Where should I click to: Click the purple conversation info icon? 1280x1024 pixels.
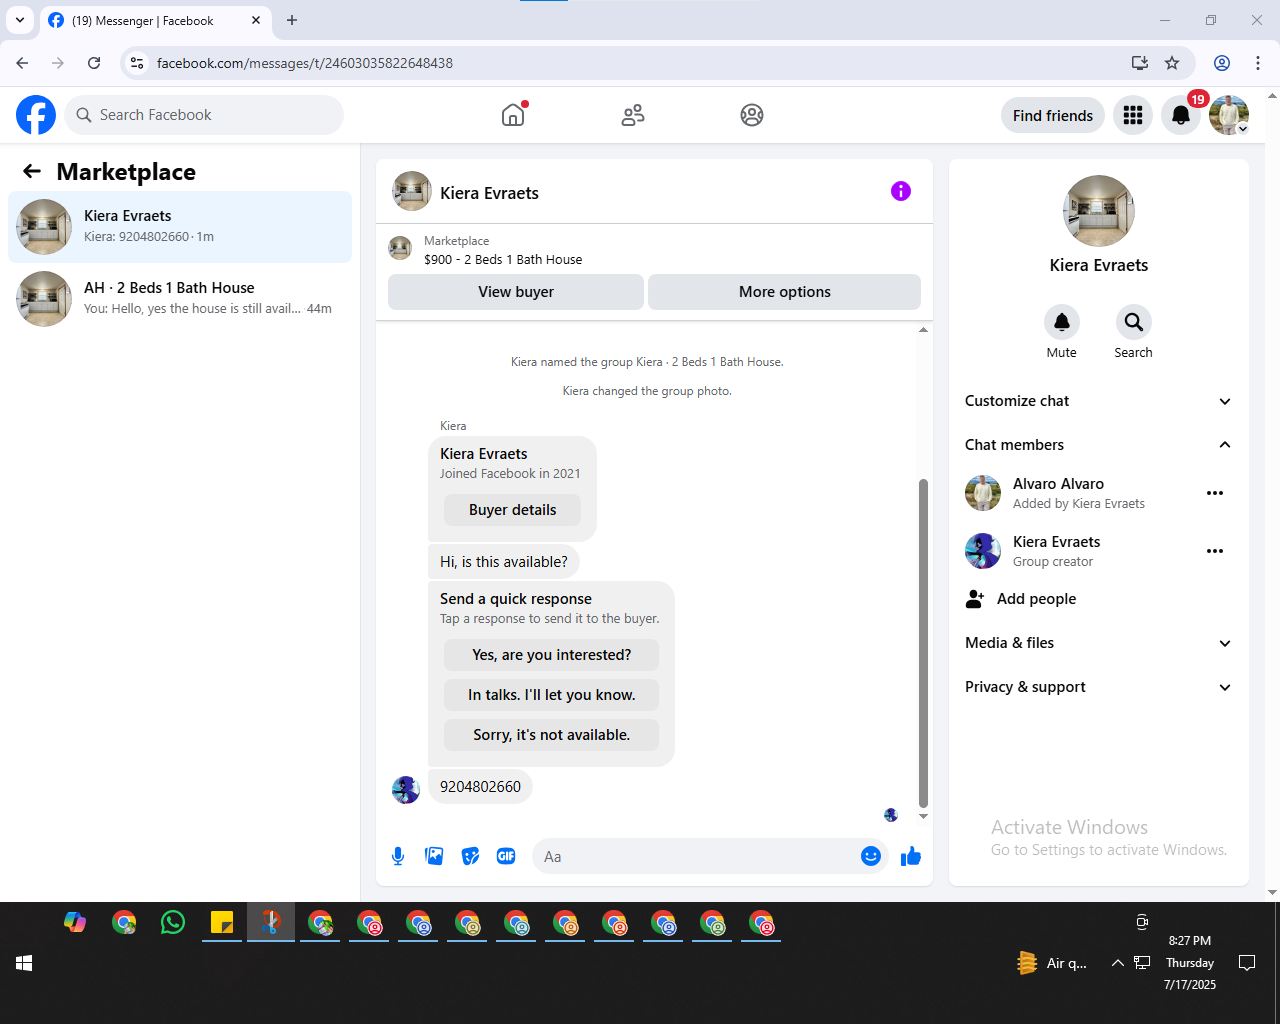901,191
